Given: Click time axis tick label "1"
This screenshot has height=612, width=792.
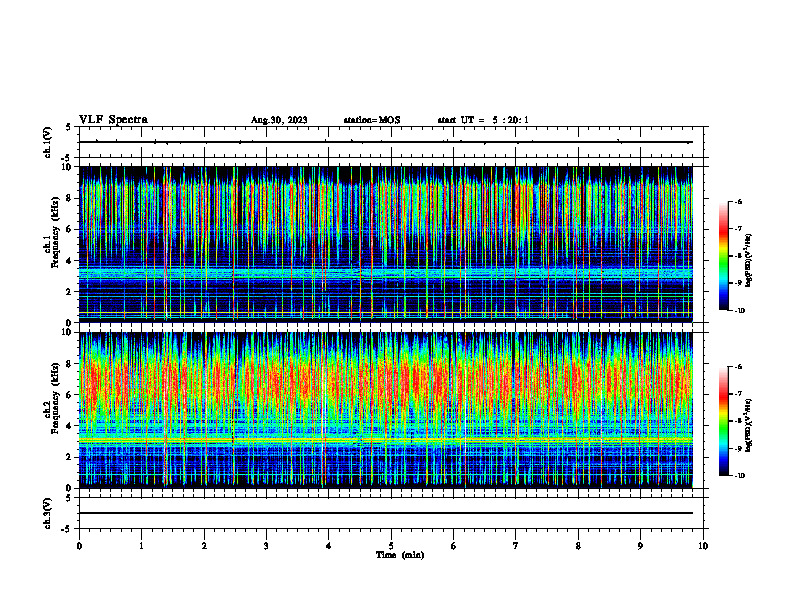Looking at the screenshot, I should click(x=141, y=546).
